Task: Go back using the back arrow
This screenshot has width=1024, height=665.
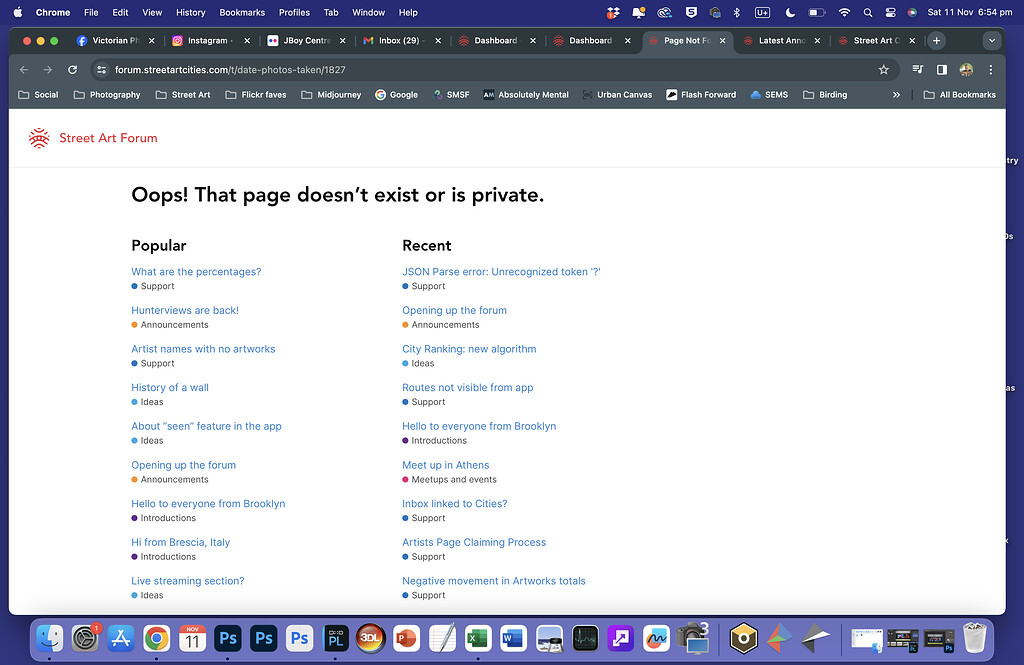Action: [24, 70]
